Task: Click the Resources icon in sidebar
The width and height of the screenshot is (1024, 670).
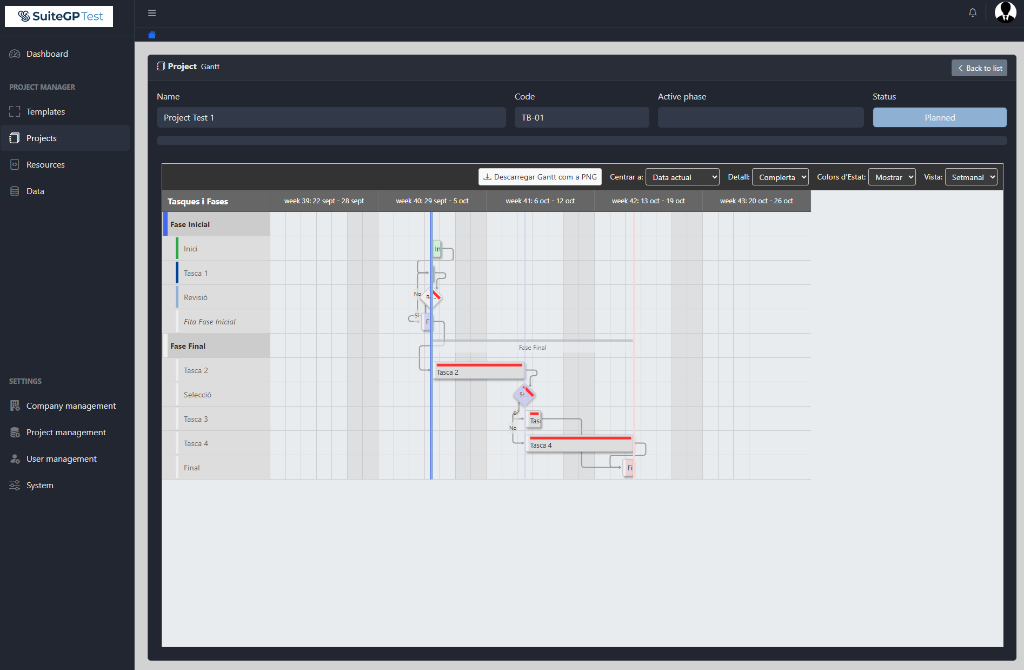Action: point(14,165)
